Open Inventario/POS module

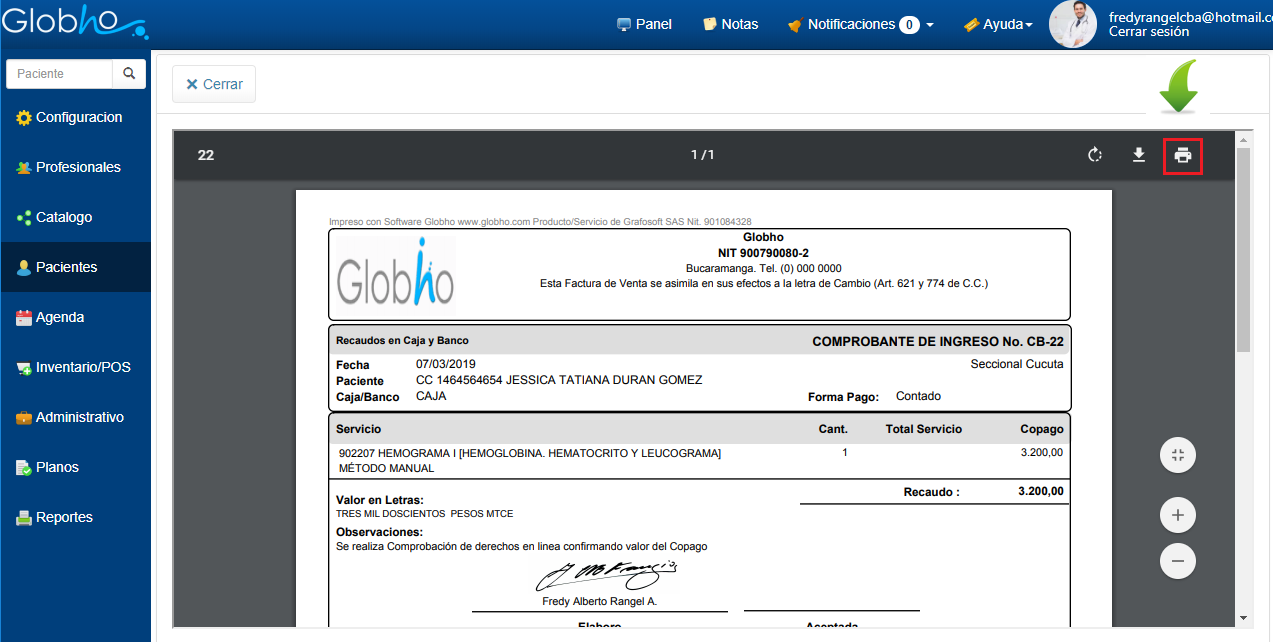(x=82, y=367)
